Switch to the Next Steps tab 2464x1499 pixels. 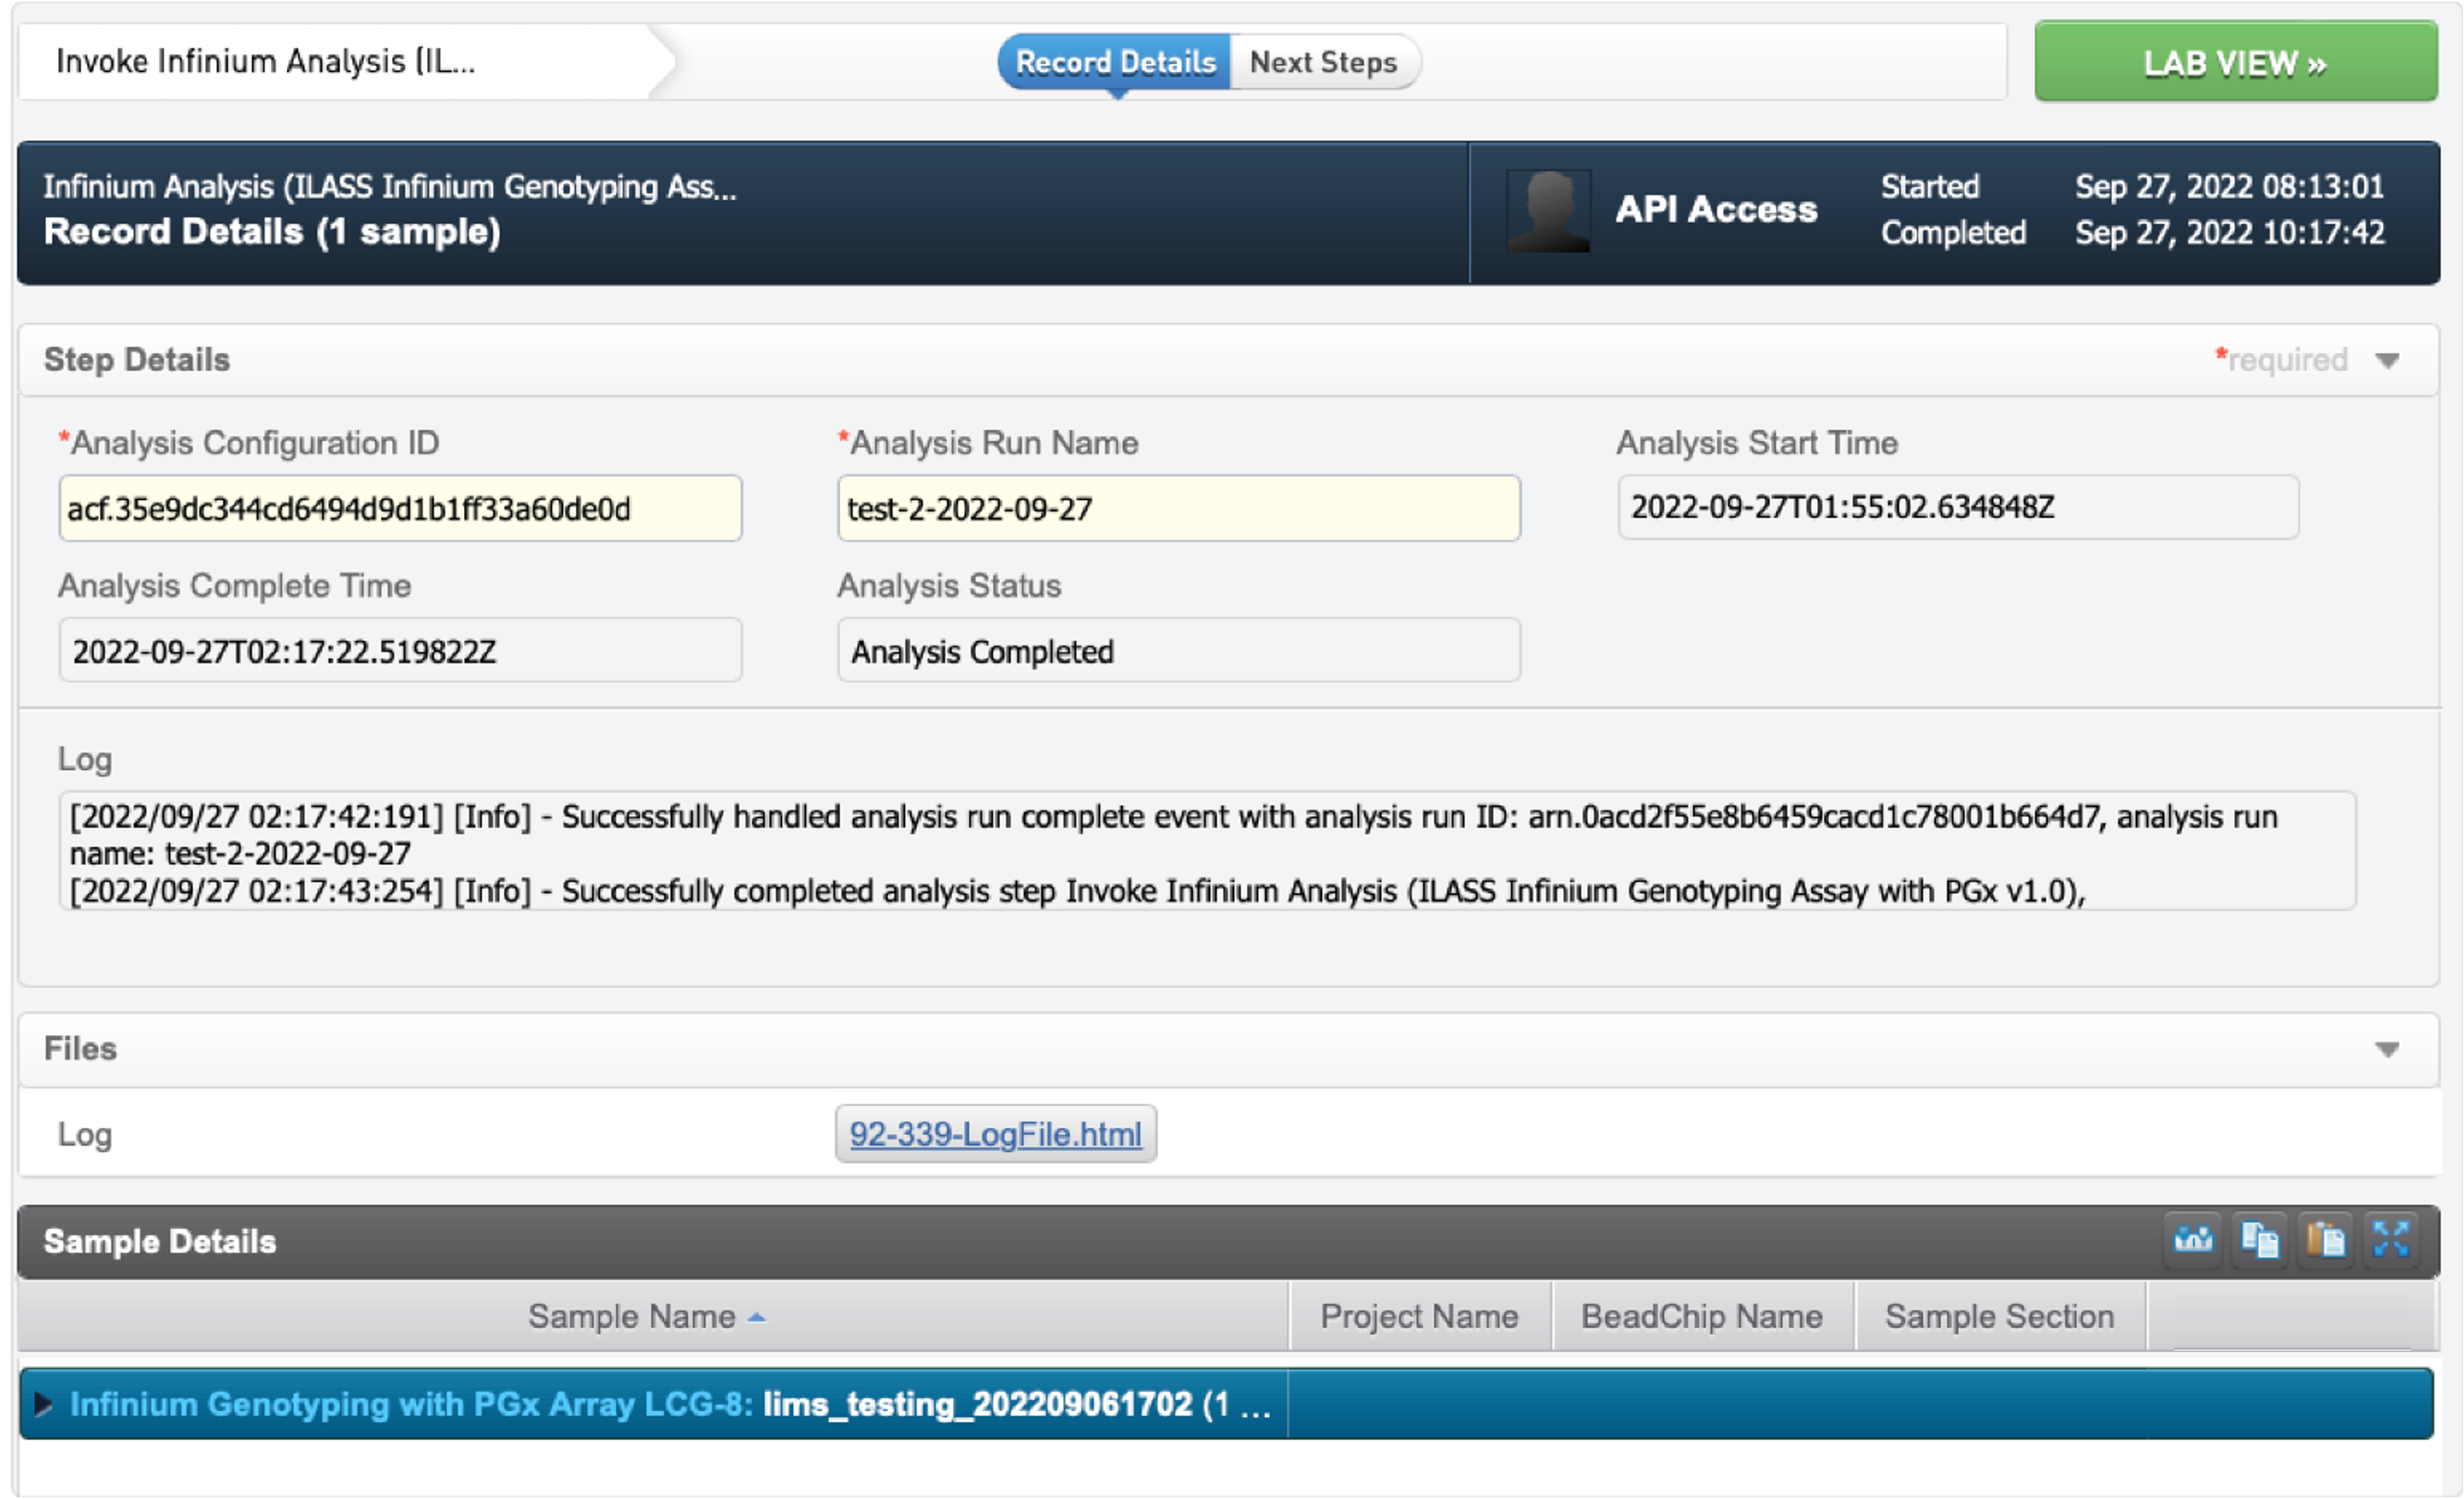point(1322,62)
